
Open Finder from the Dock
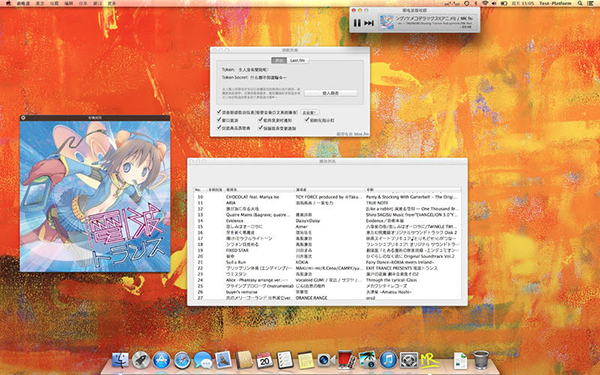120,360
